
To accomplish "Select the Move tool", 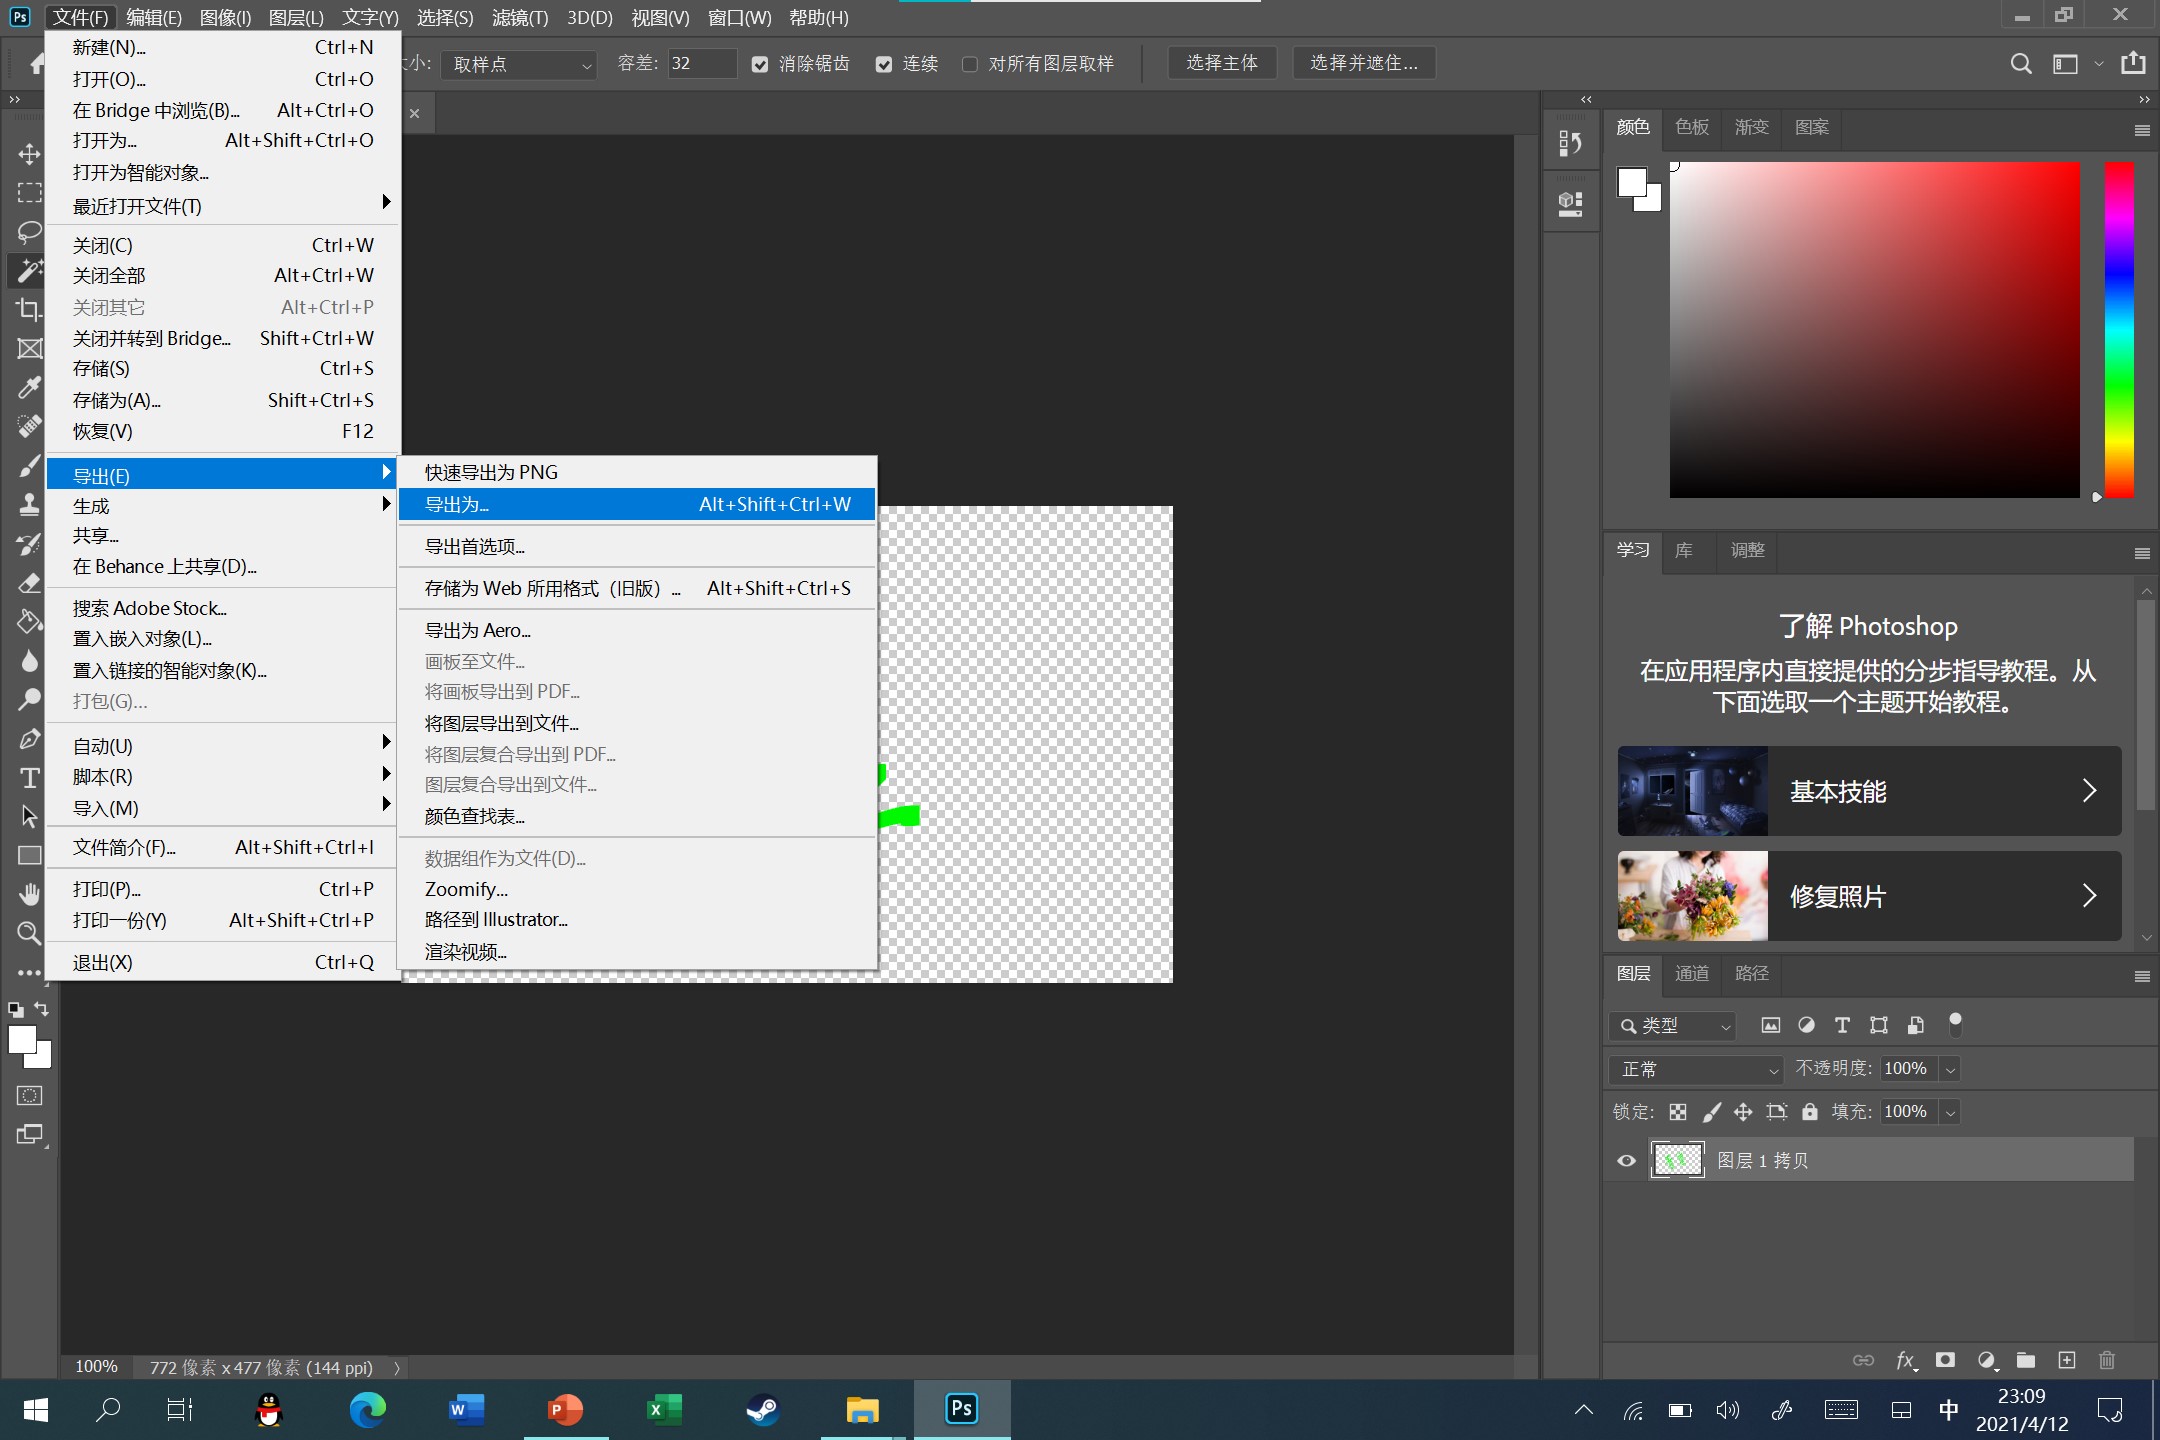I will (x=29, y=154).
